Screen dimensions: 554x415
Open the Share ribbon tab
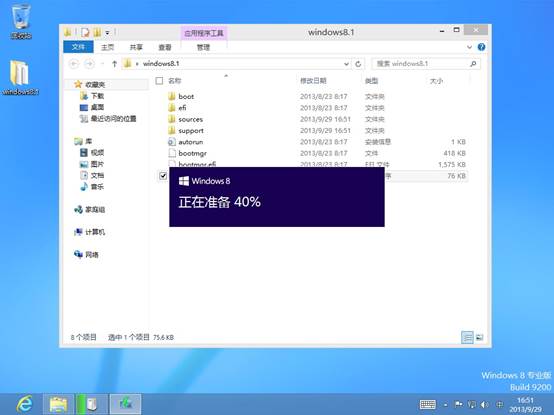[136, 47]
